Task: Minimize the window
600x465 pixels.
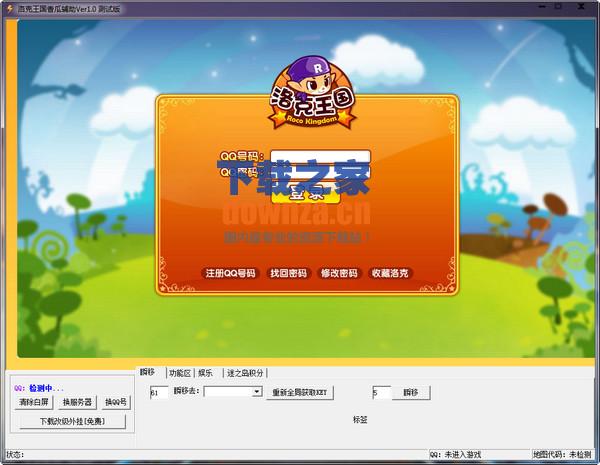Action: (542, 7)
